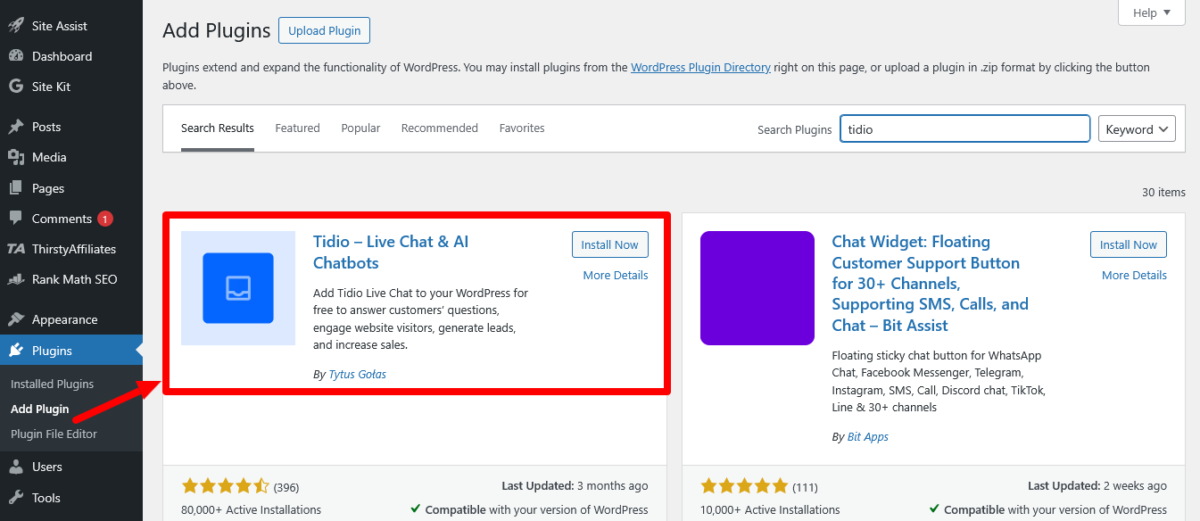1200x521 pixels.
Task: Click the Tidio plugin logo thumbnail
Action: coord(238,288)
